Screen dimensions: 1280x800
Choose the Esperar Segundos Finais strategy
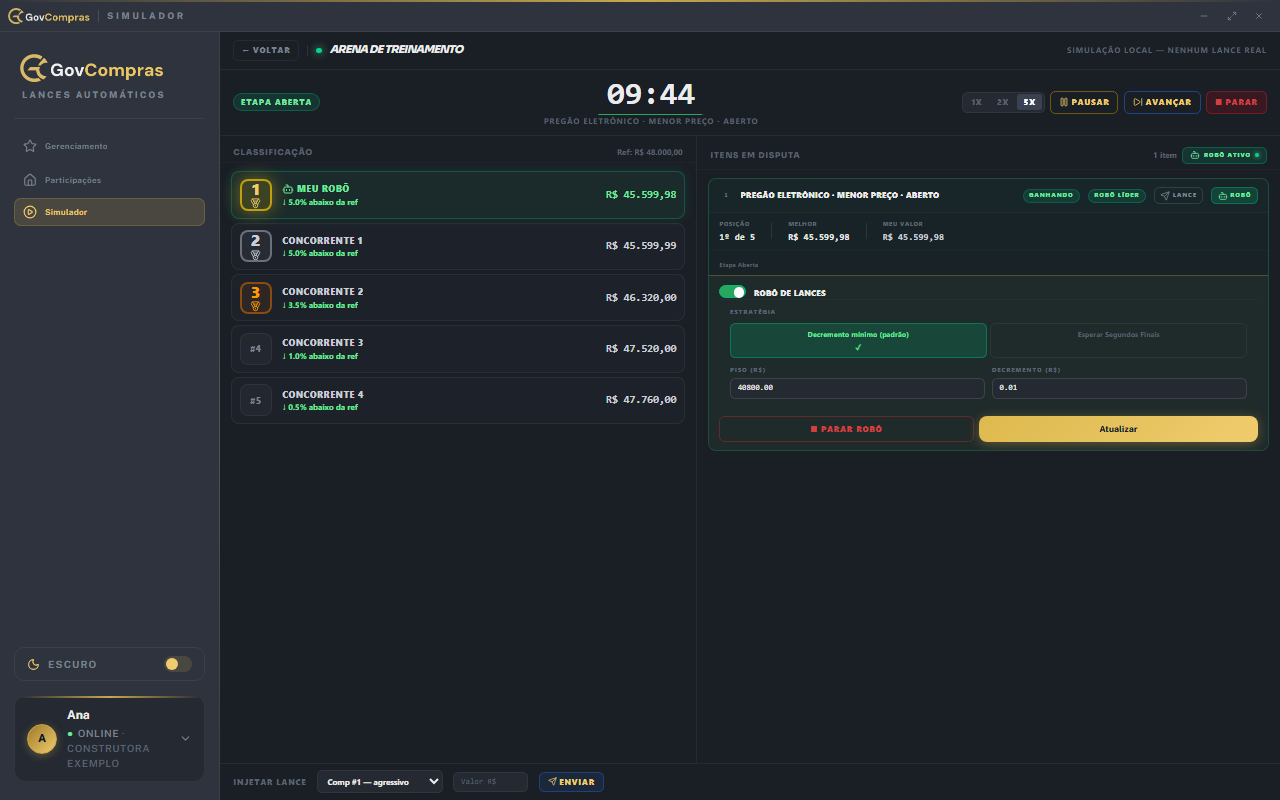click(1118, 340)
